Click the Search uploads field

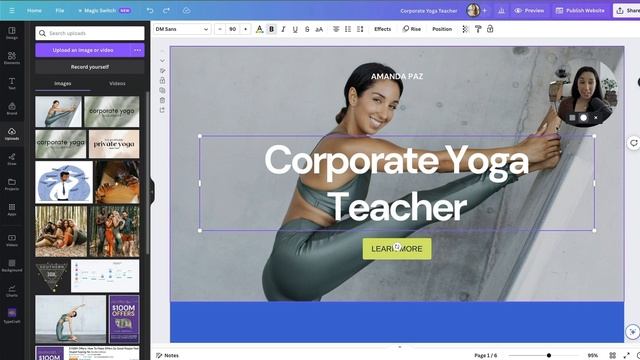(90, 33)
